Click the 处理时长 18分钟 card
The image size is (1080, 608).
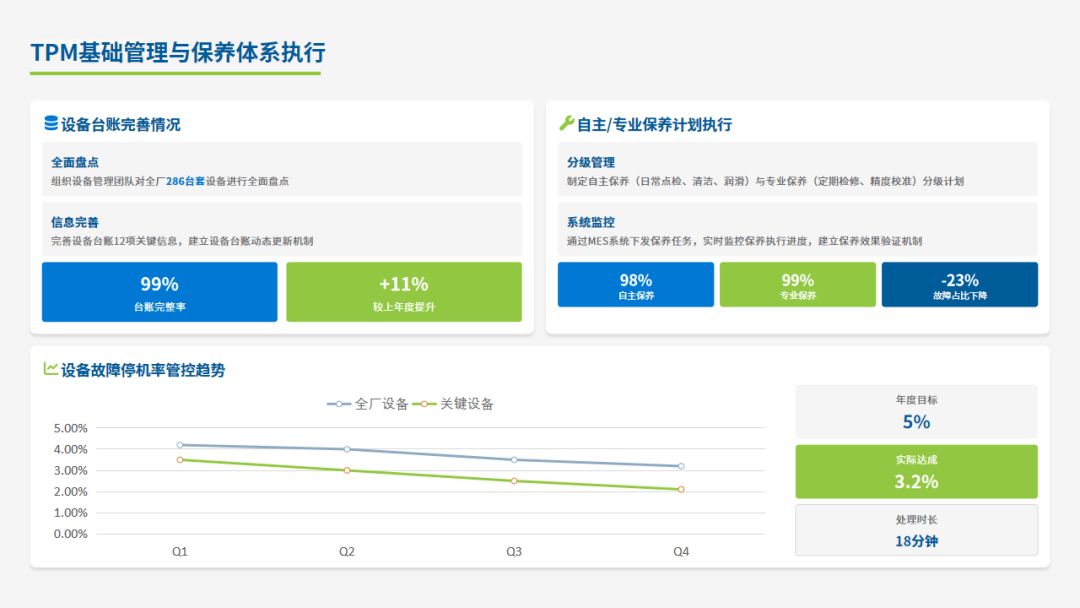(x=916, y=530)
